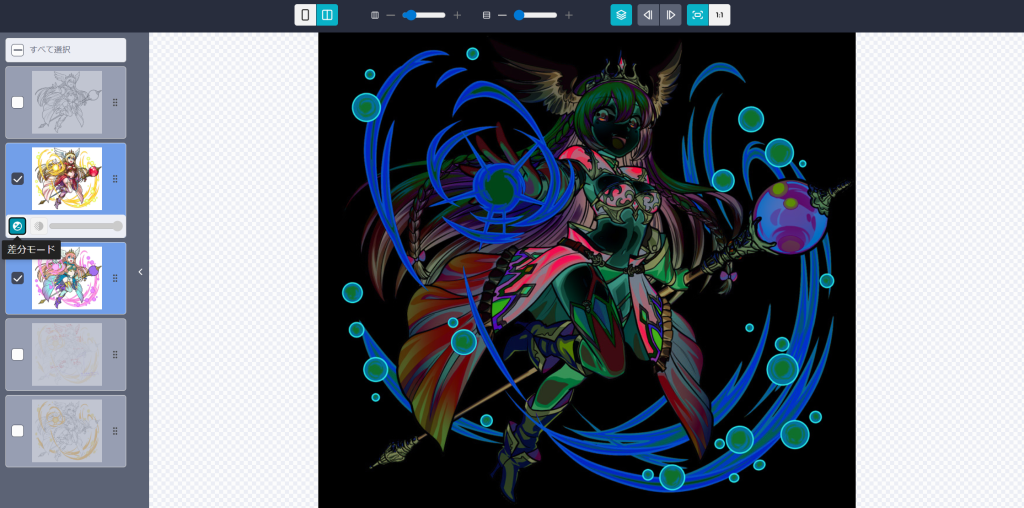Check the grayscale sketch layer checkbox
Screen dimensions: 1024x508
(x=17, y=102)
